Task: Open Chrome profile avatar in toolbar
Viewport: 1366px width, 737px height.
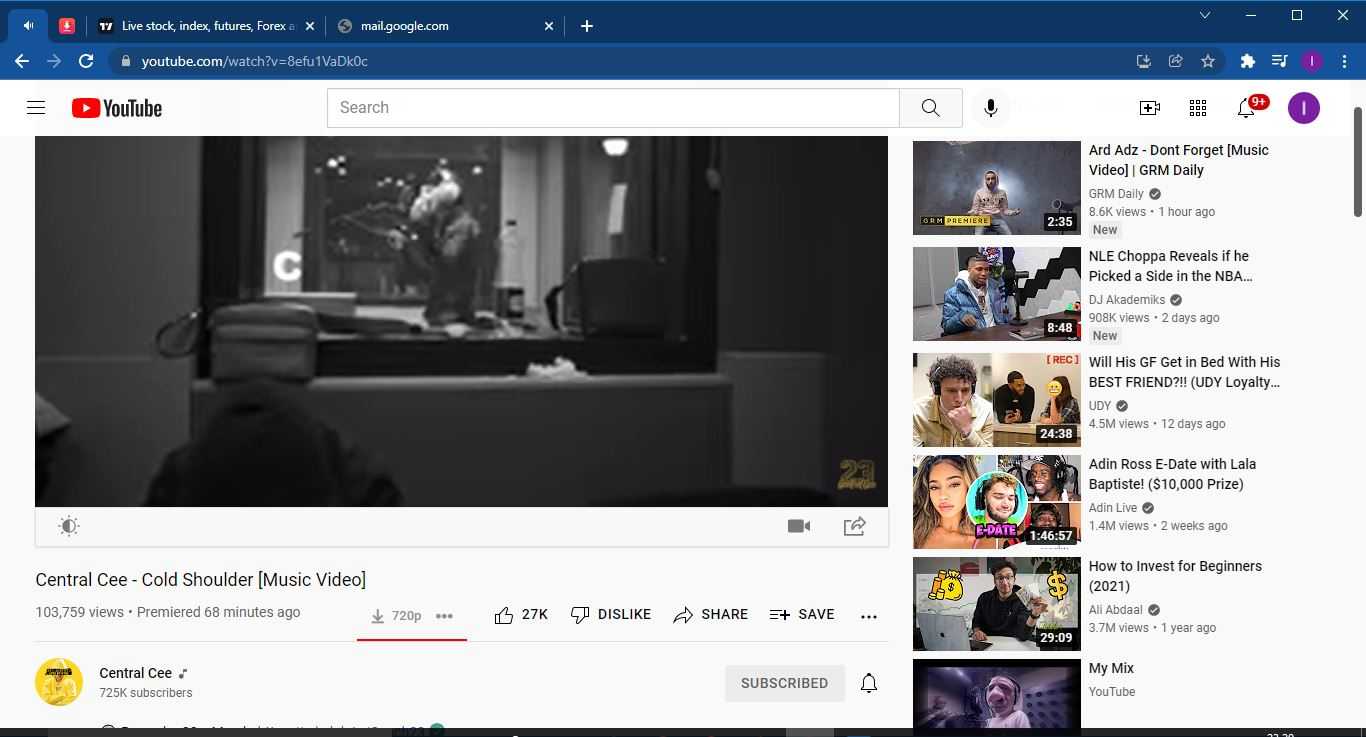Action: pyautogui.click(x=1311, y=61)
